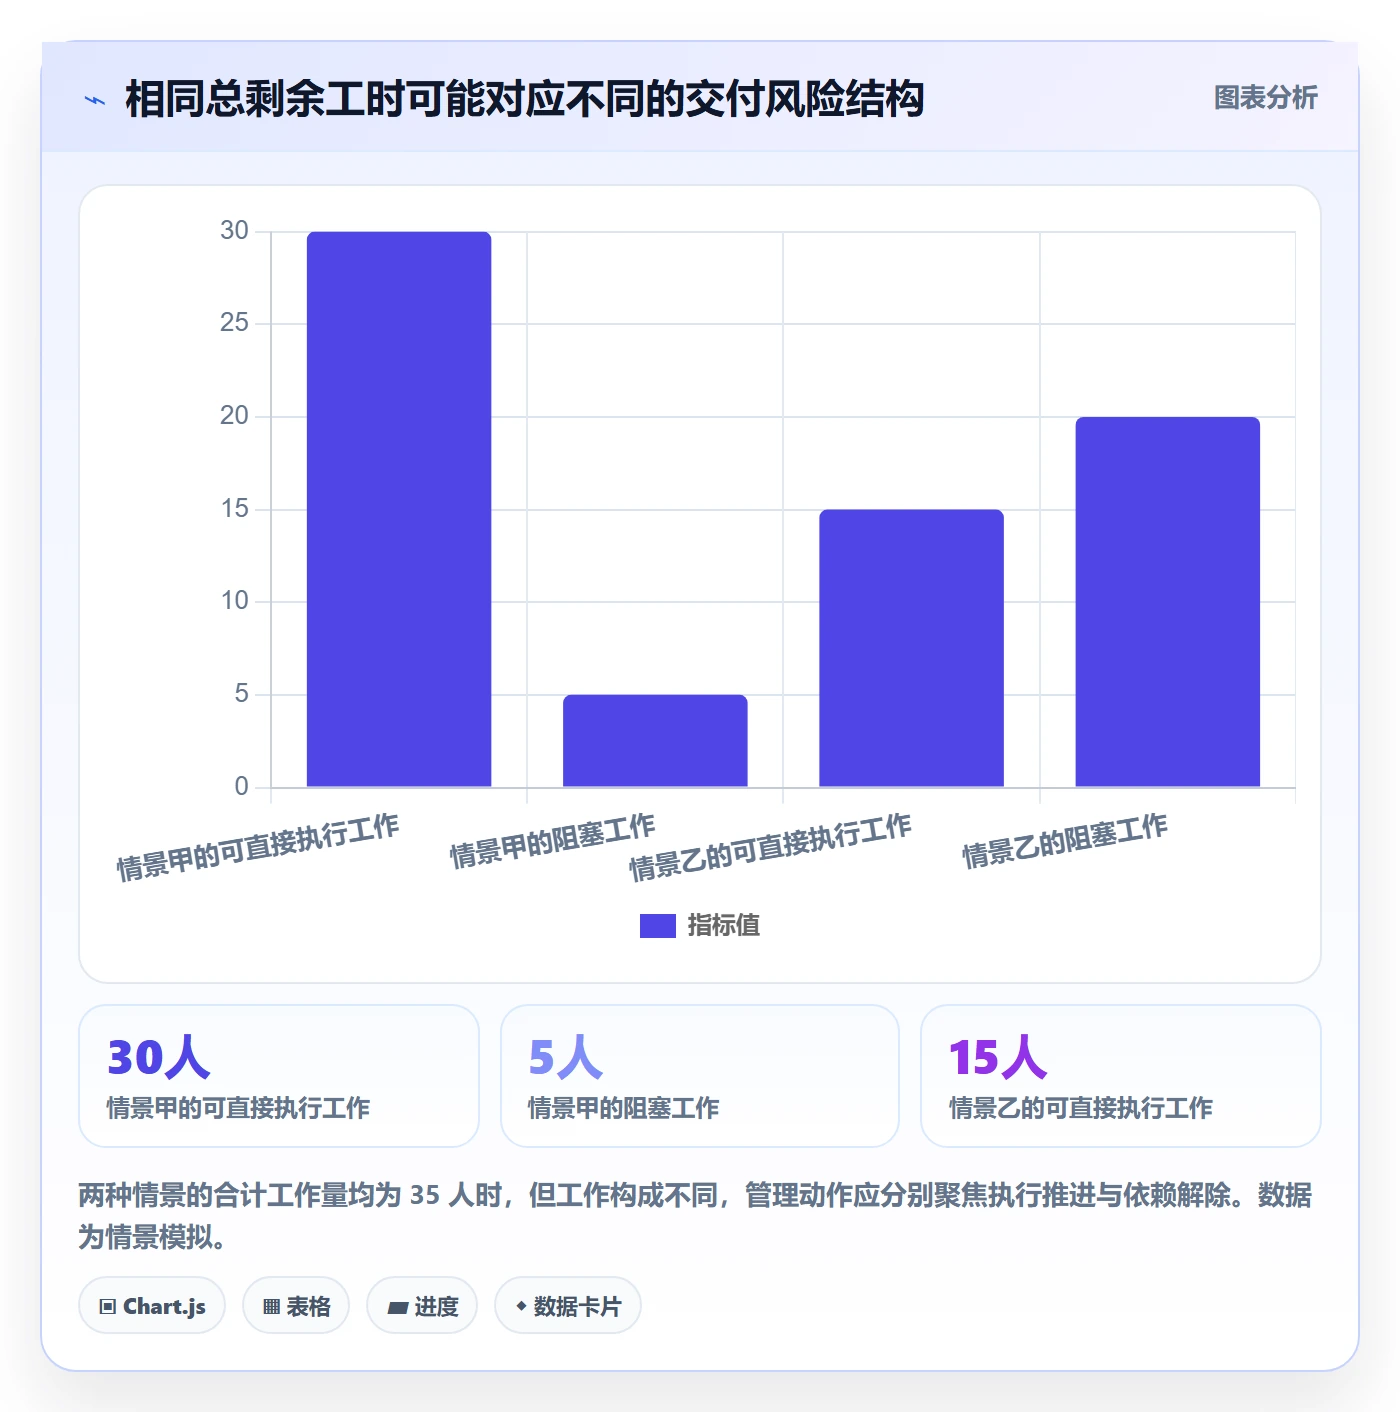Select the 进度 tag

click(422, 1306)
